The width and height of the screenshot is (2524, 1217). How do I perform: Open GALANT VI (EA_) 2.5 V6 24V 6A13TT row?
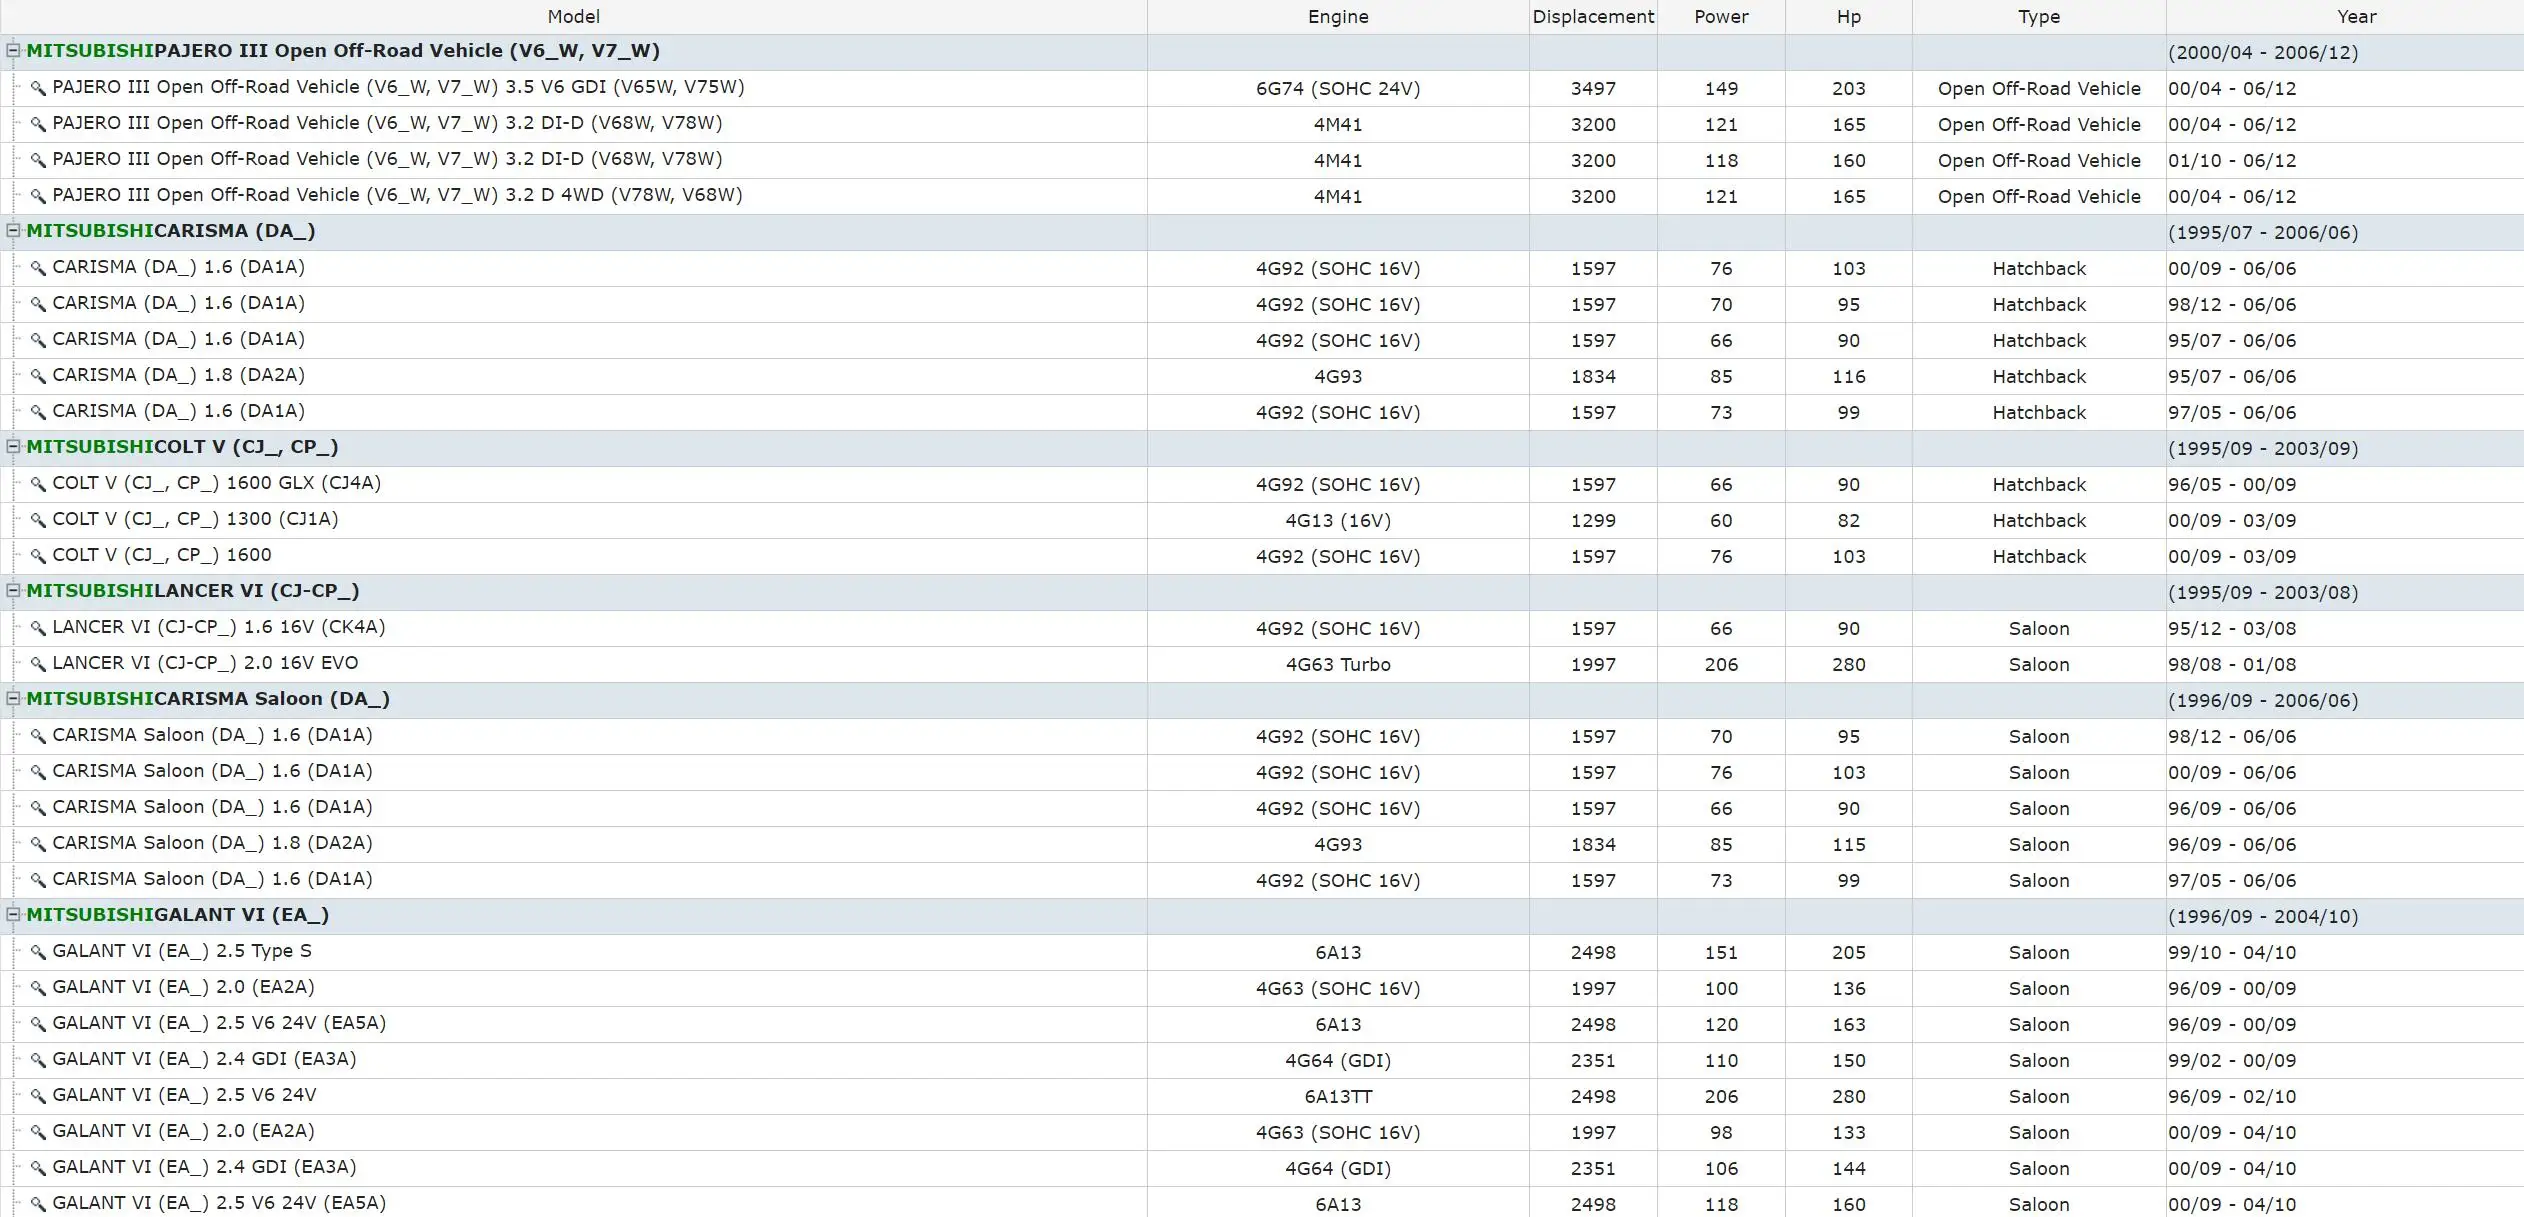[184, 1096]
